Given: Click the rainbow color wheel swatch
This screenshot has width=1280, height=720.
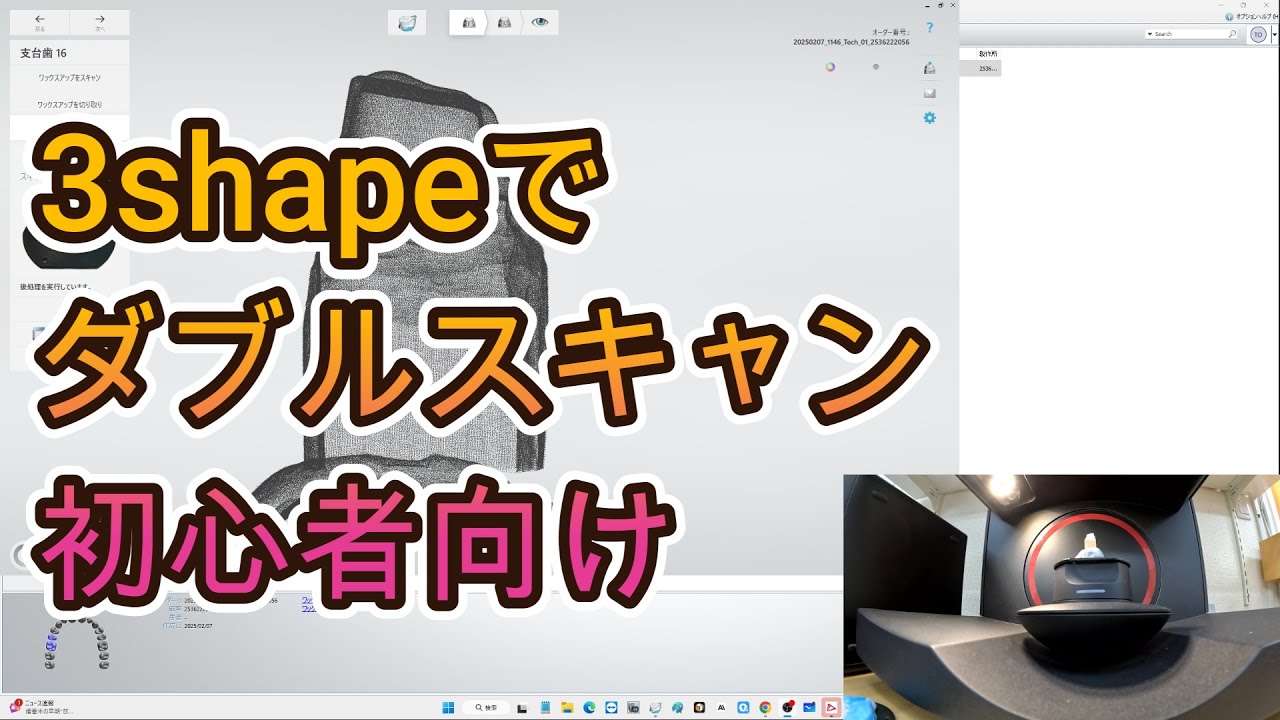Looking at the screenshot, I should (x=828, y=65).
